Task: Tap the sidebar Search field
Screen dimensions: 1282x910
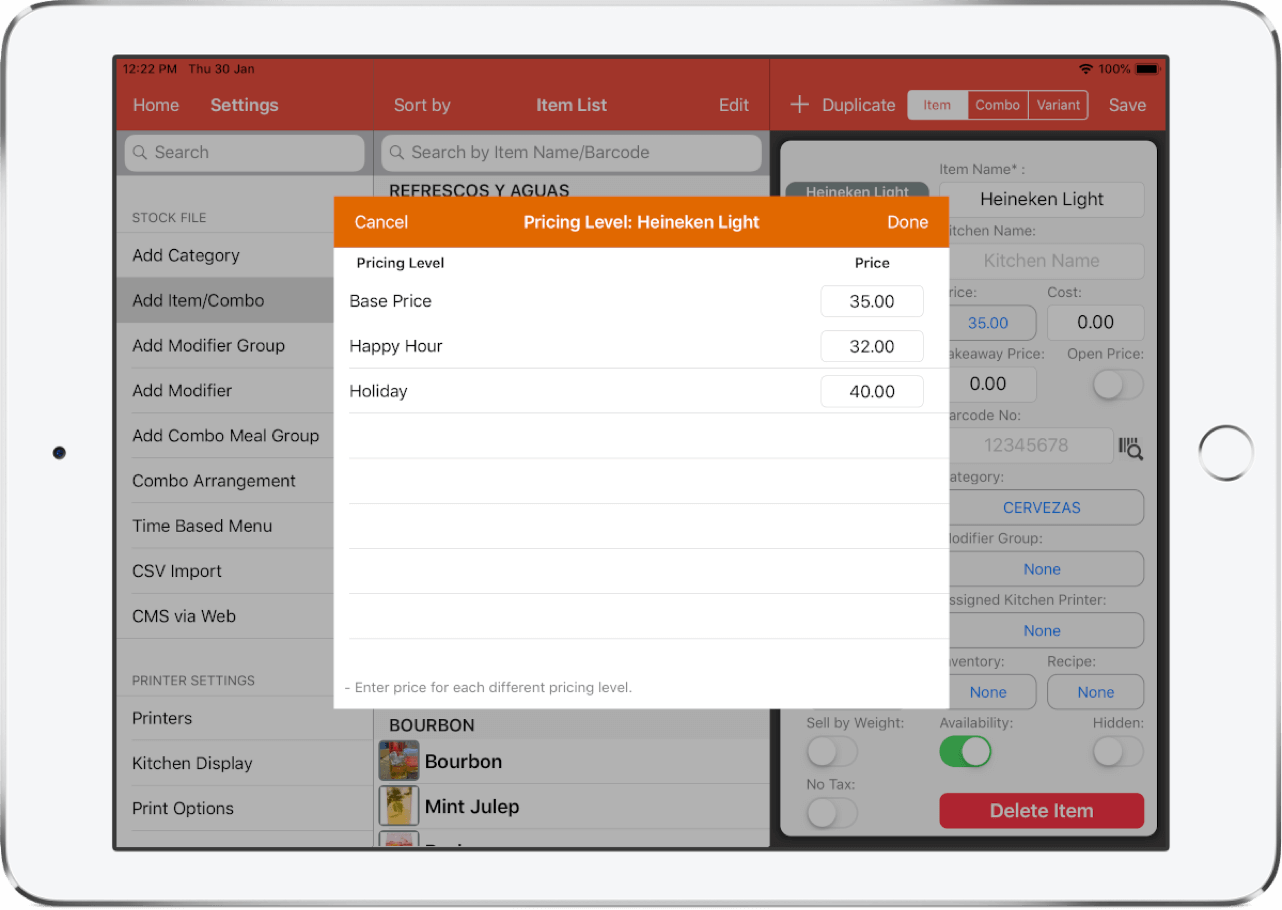Action: click(244, 153)
